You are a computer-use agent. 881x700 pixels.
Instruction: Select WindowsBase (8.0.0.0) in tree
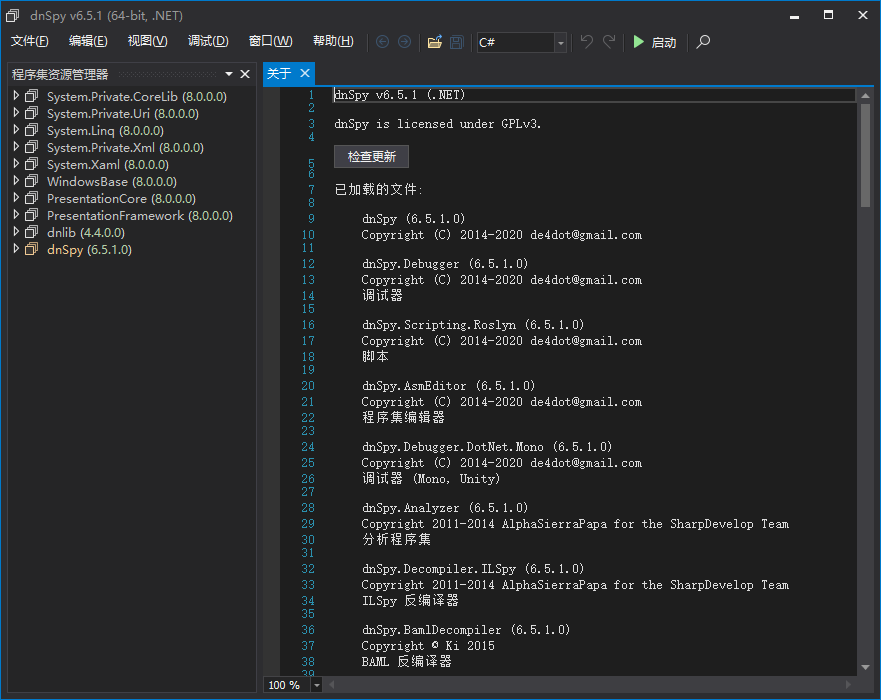[112, 181]
